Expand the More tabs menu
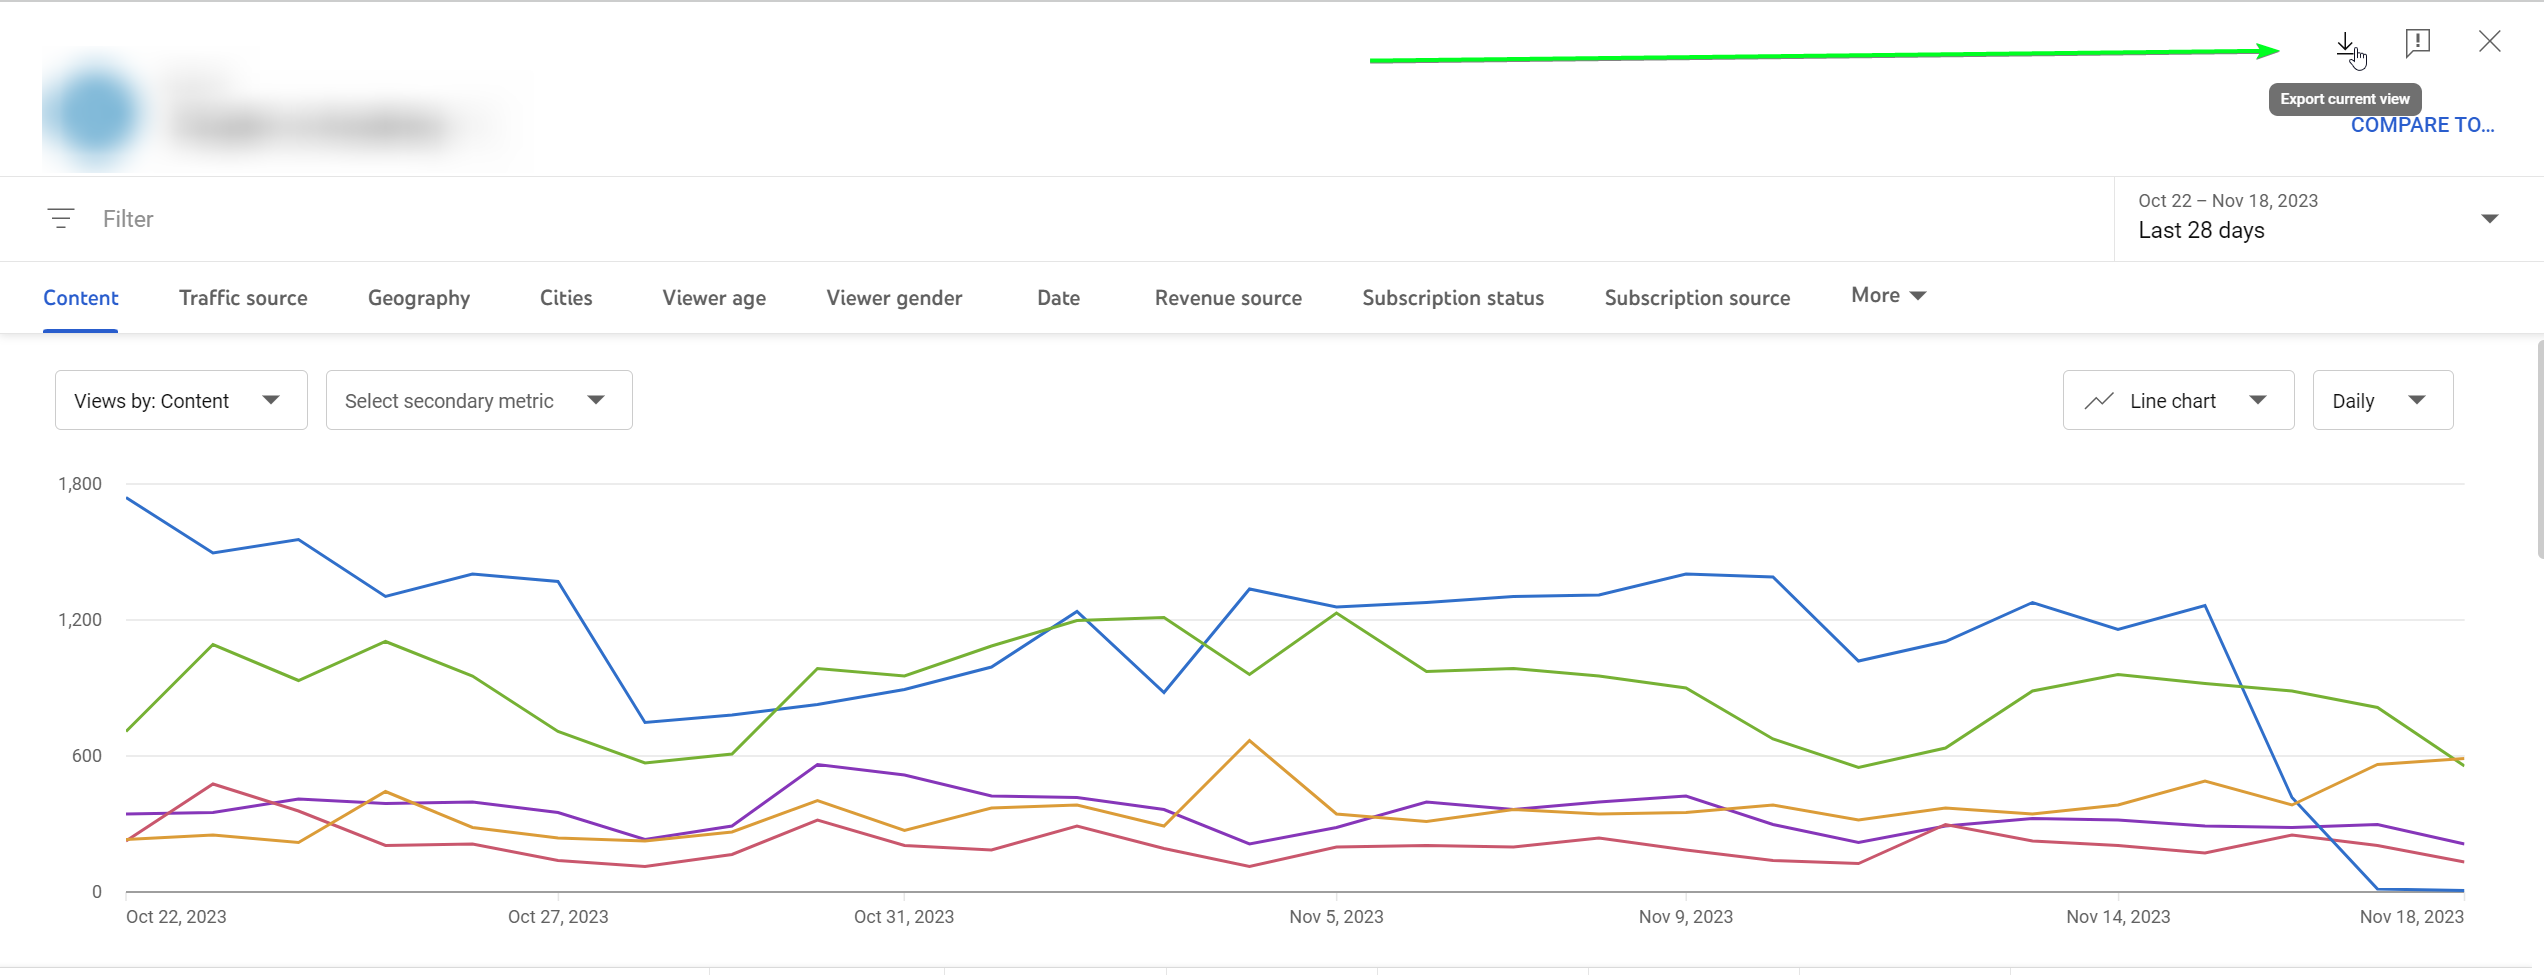 click(1888, 295)
